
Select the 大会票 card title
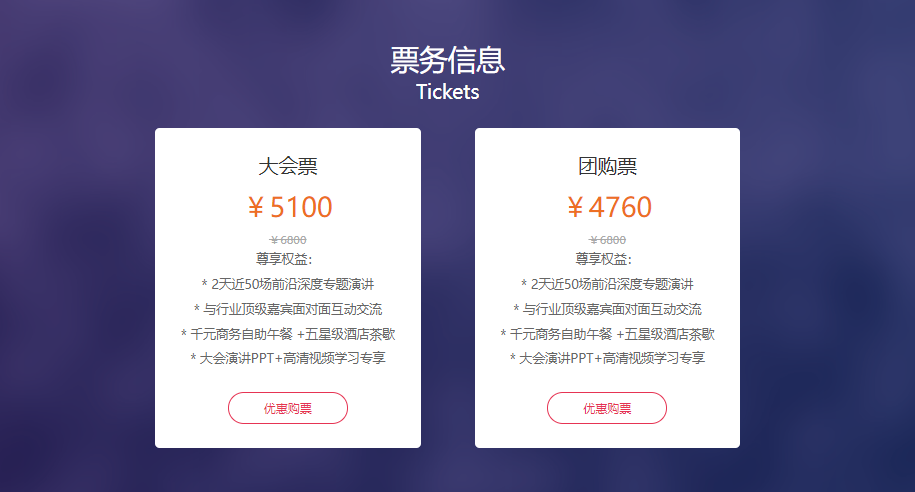tap(288, 166)
